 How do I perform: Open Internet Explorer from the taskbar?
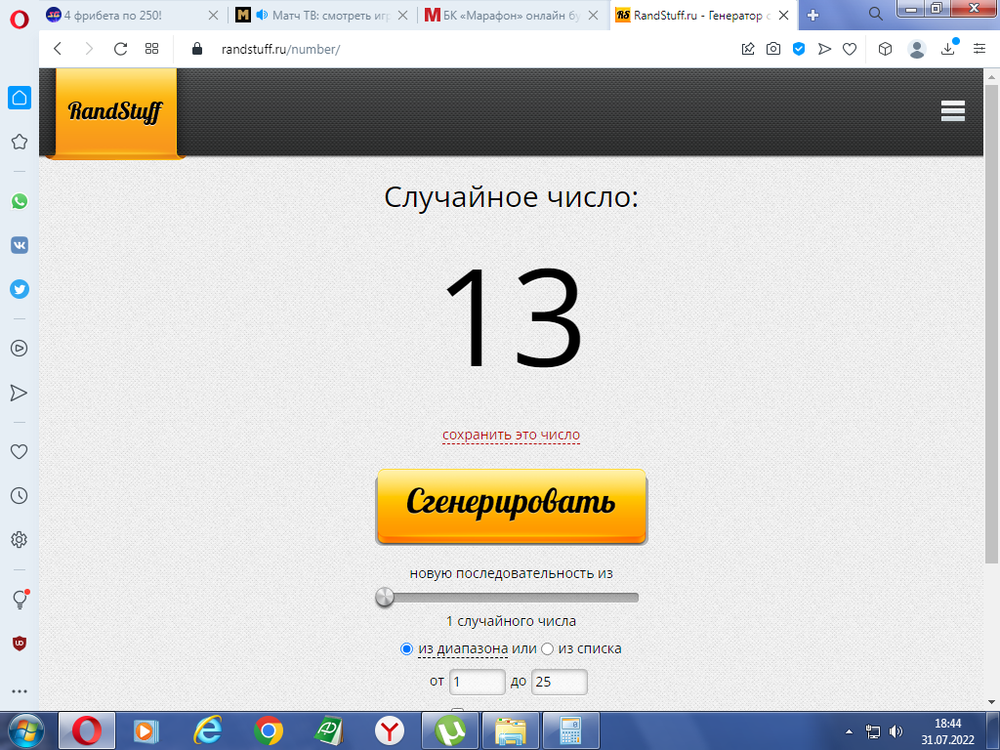[x=207, y=731]
